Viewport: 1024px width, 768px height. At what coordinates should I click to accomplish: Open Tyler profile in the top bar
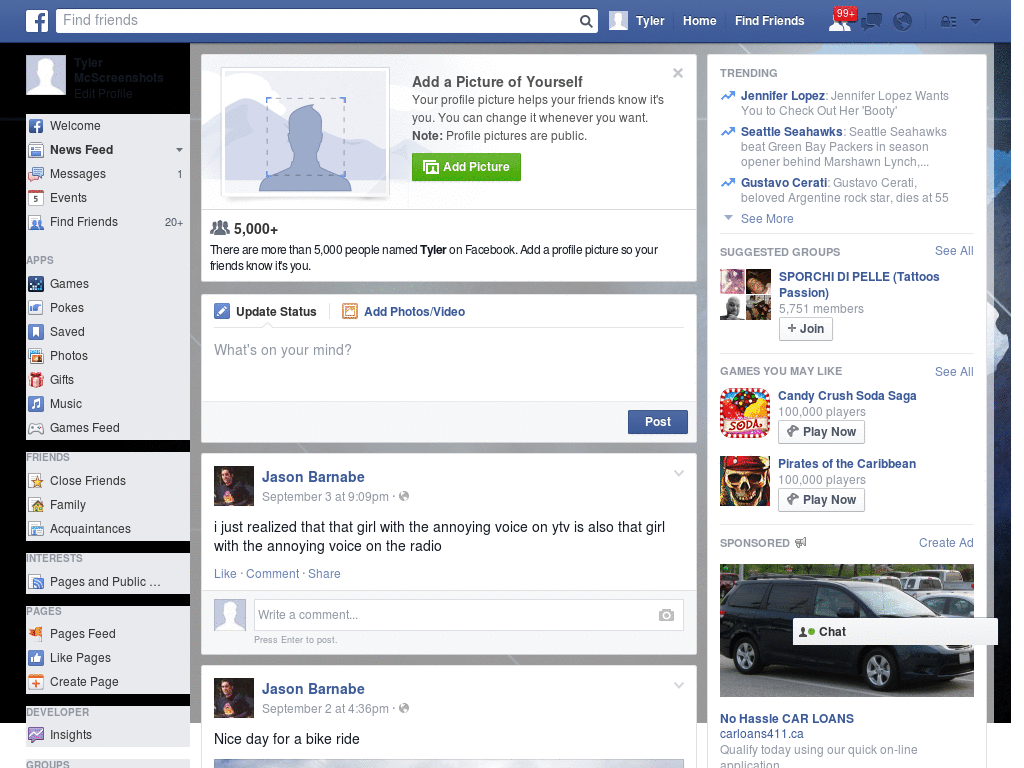[x=637, y=21]
